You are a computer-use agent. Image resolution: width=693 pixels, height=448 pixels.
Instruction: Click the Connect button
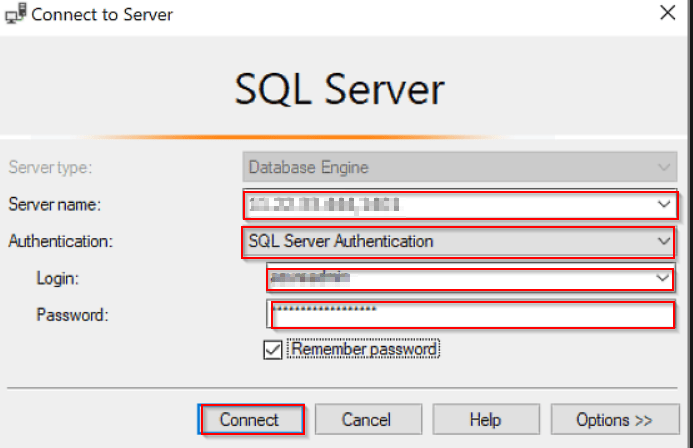tap(251, 419)
